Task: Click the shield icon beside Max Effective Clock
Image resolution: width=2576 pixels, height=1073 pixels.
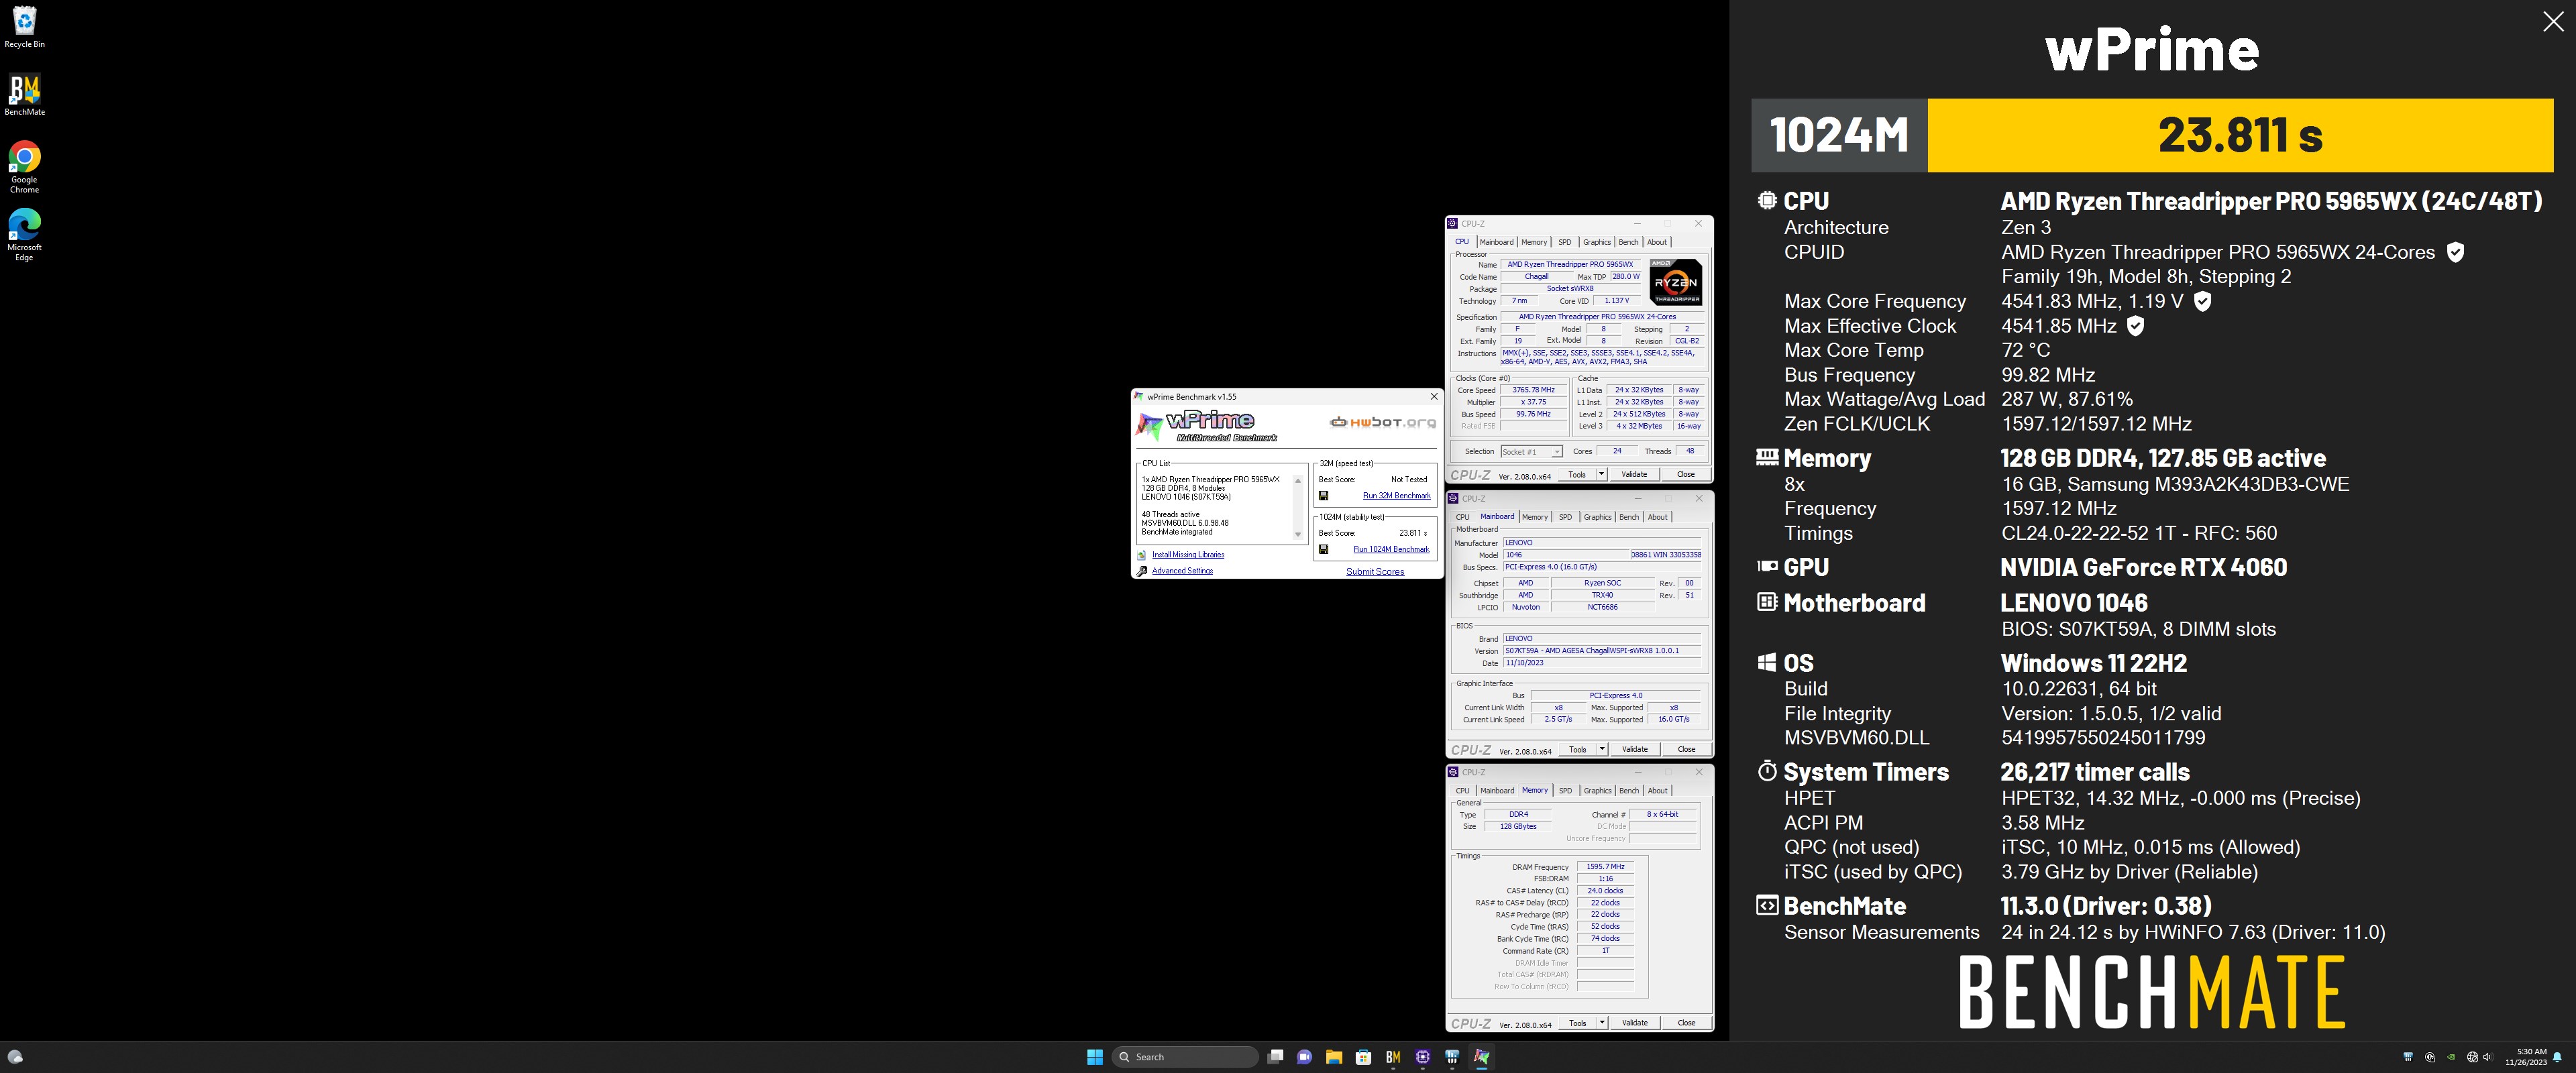Action: [x=2135, y=326]
